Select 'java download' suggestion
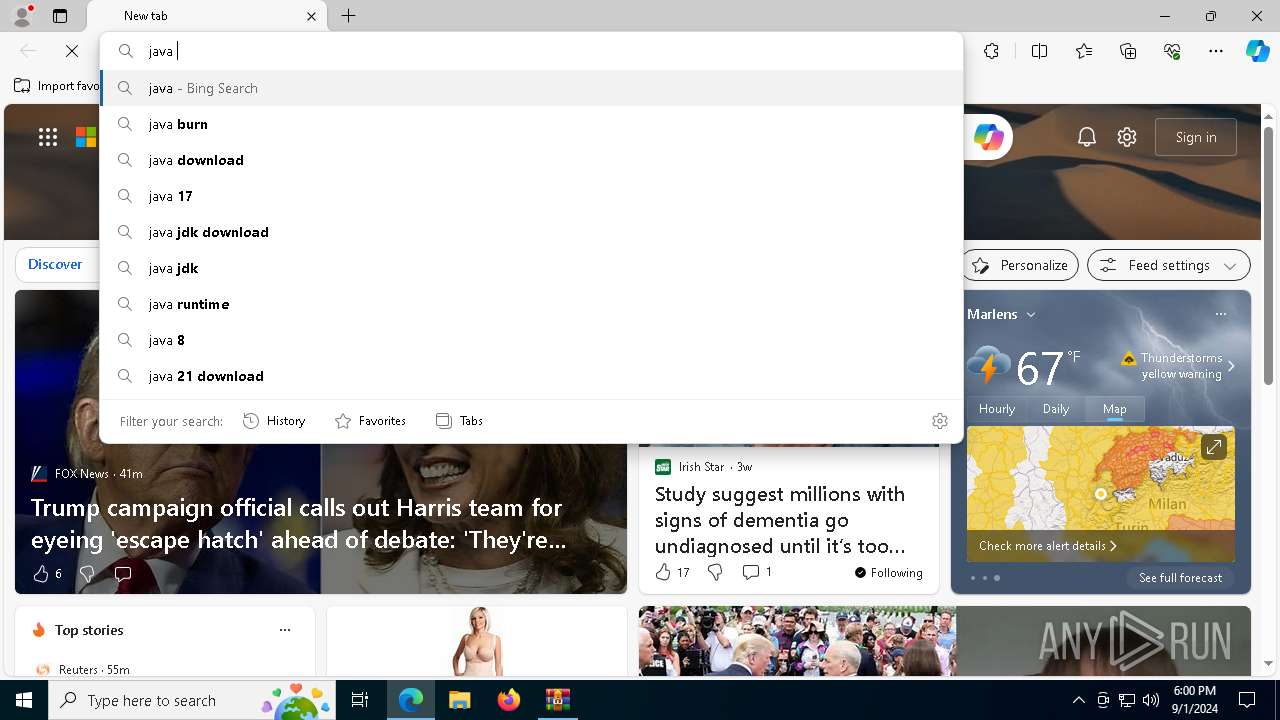 tap(532, 160)
